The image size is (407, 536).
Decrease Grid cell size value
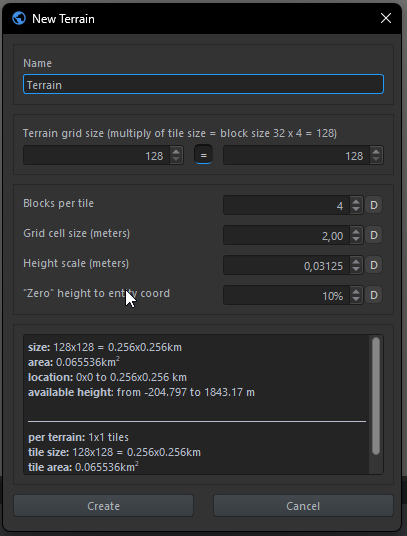tap(356, 239)
